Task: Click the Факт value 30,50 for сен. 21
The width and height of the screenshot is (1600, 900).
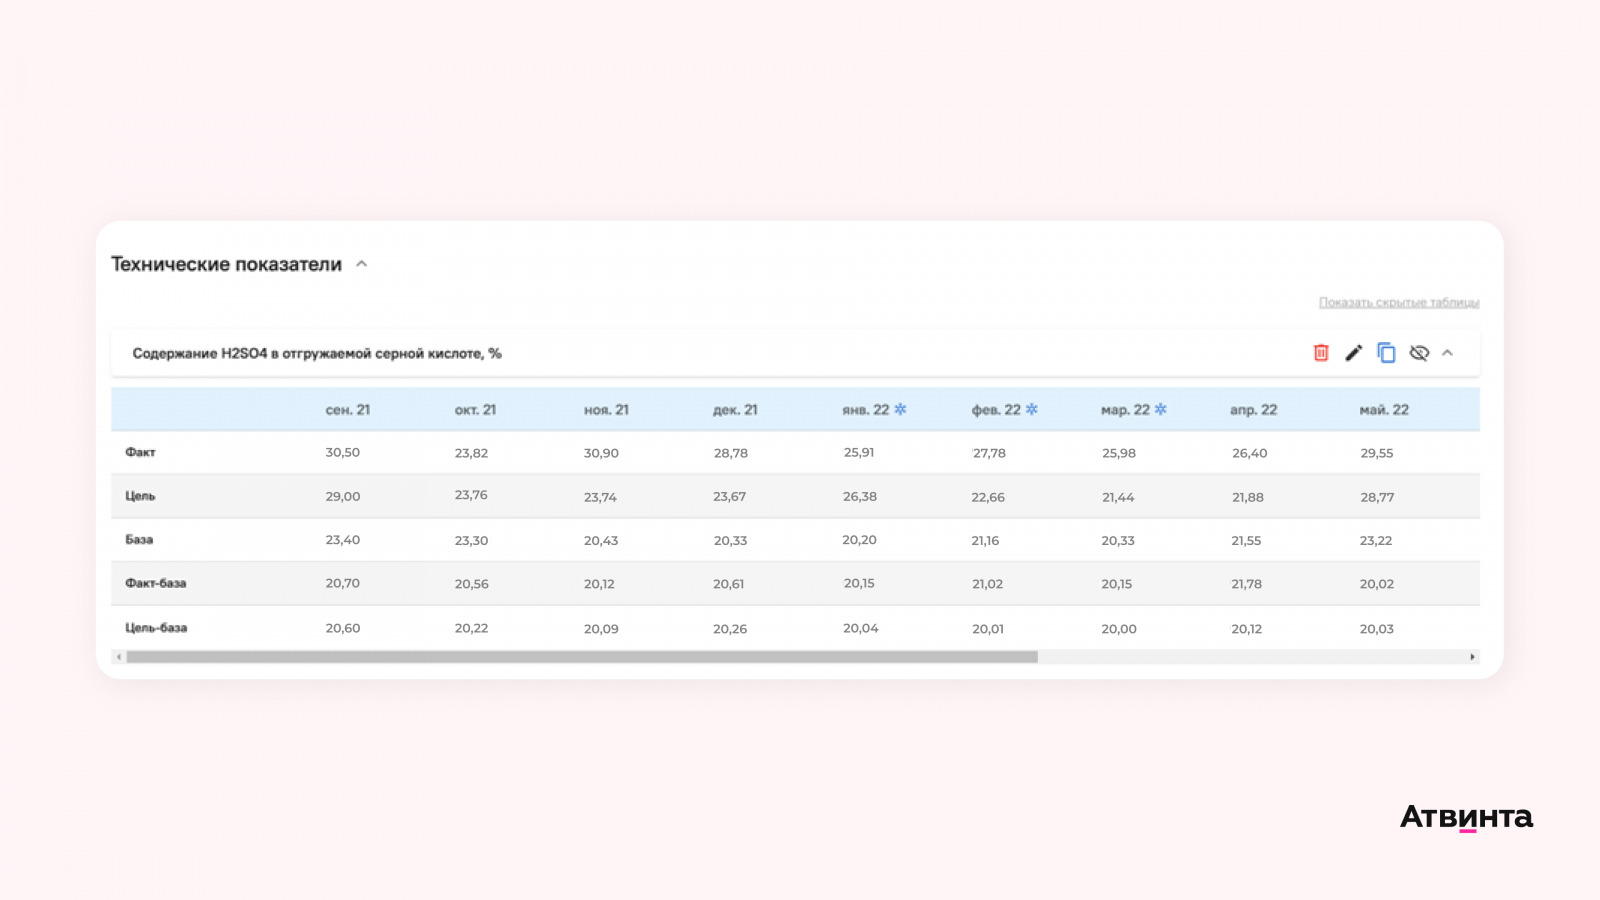Action: coord(342,452)
